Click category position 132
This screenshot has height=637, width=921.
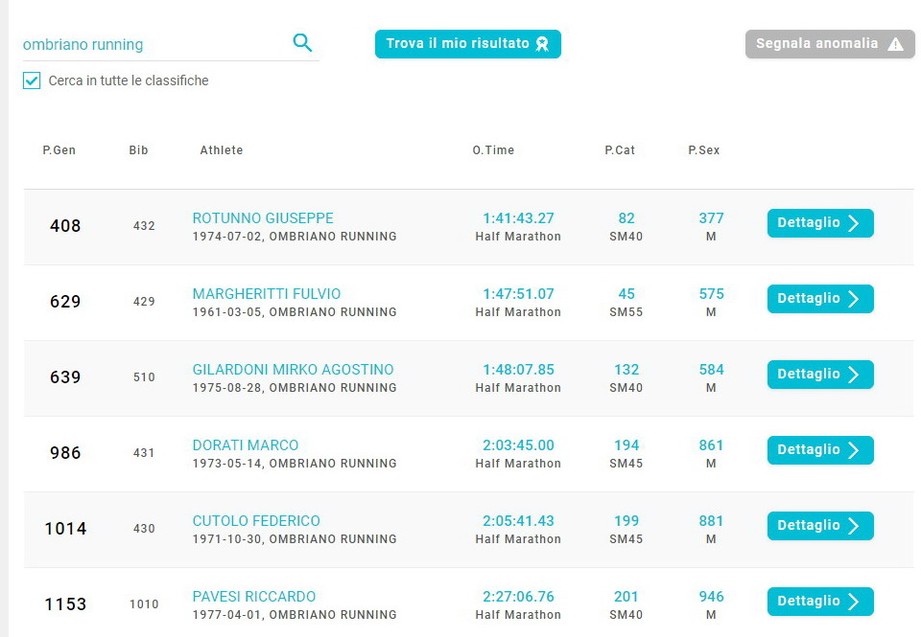(x=626, y=370)
